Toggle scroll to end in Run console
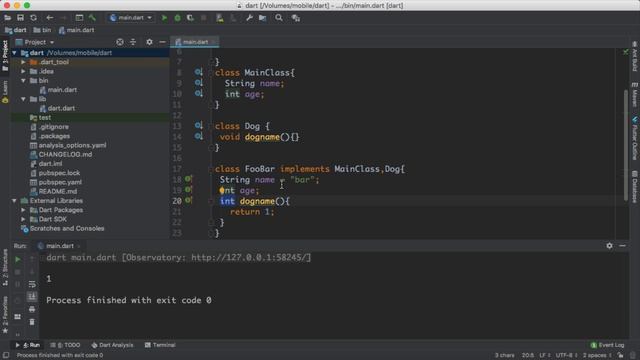 click(x=32, y=297)
